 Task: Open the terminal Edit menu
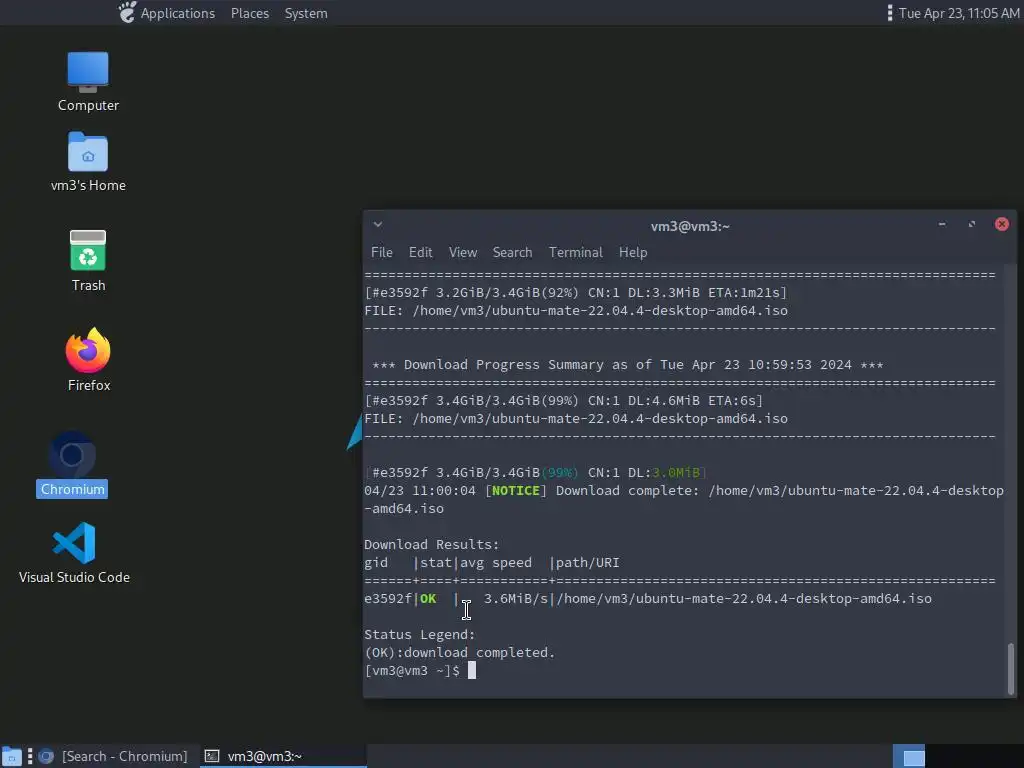click(x=421, y=252)
